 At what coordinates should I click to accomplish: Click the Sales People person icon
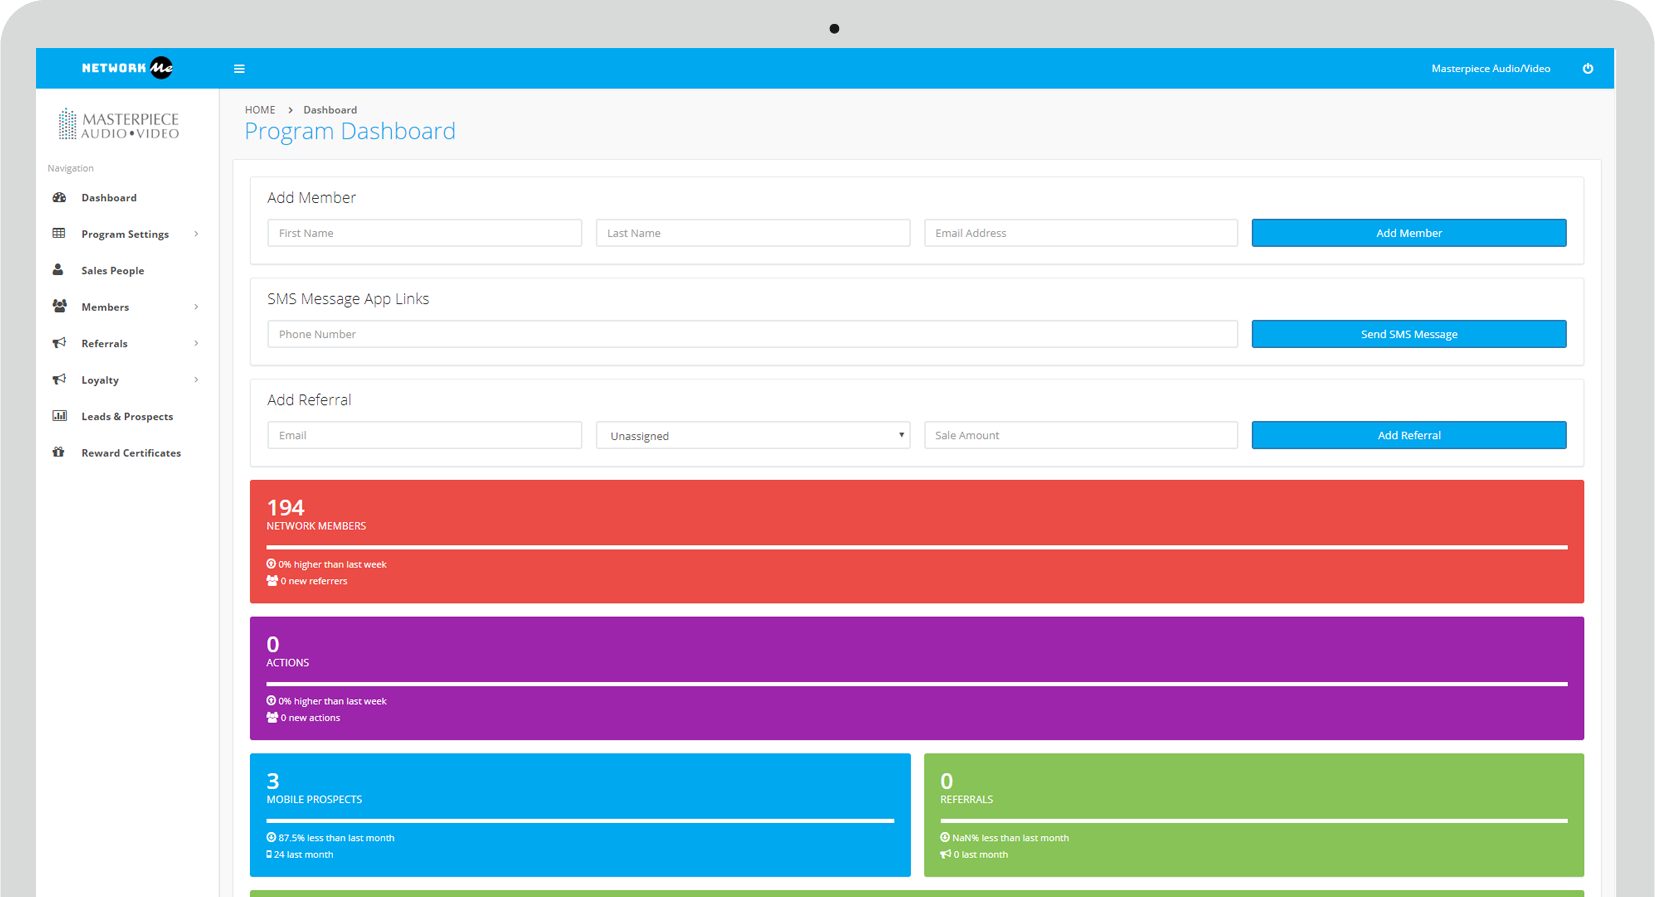click(x=58, y=270)
